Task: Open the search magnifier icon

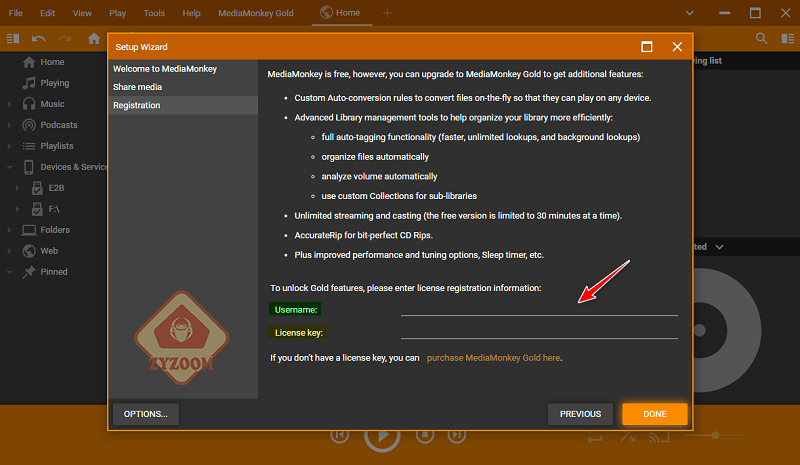Action: pos(762,38)
